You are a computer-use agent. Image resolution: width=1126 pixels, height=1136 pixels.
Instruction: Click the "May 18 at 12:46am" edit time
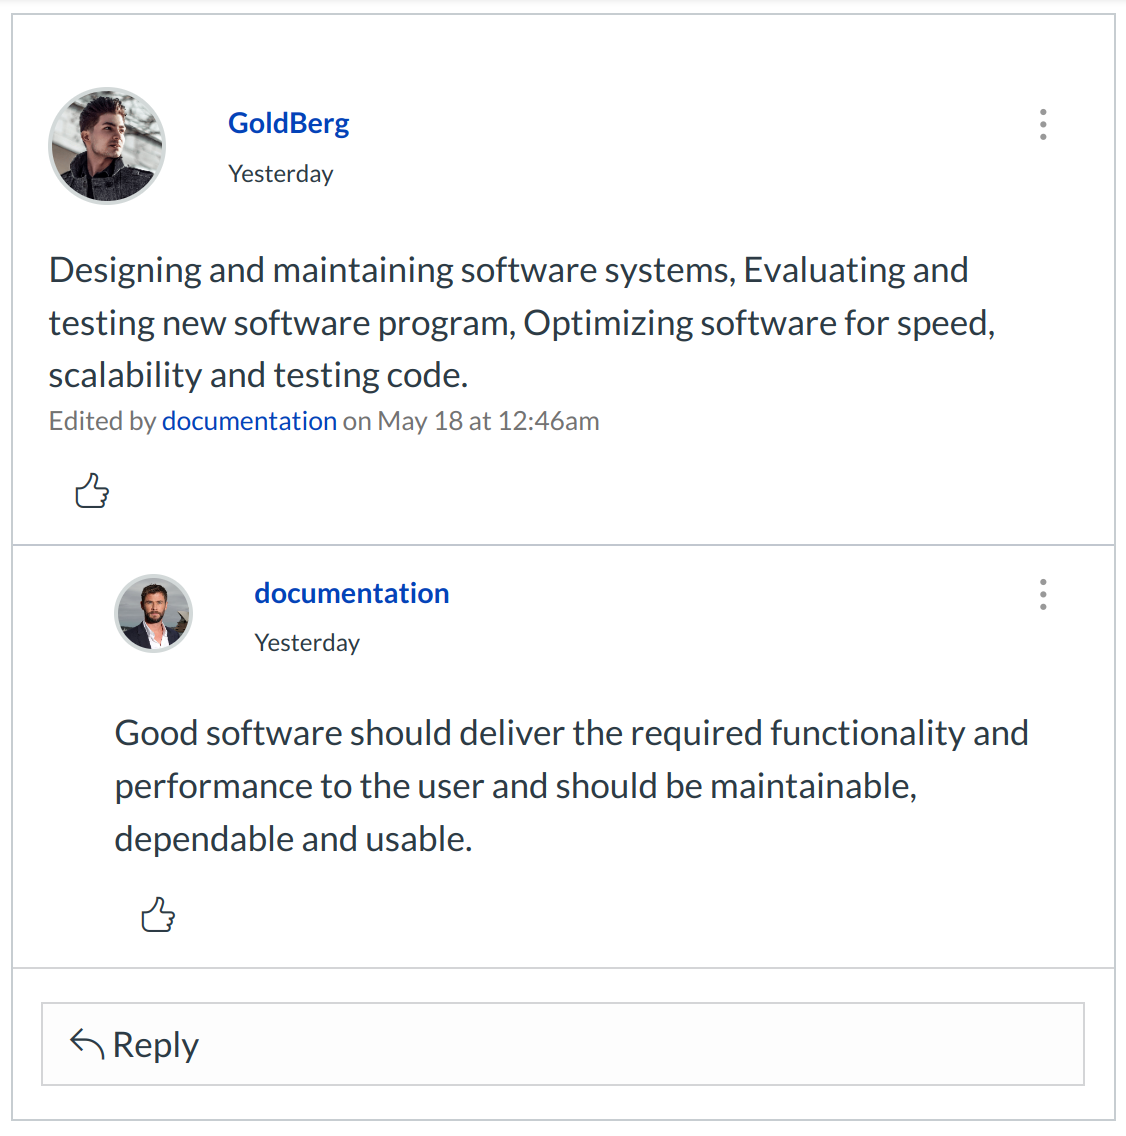pyautogui.click(x=488, y=421)
